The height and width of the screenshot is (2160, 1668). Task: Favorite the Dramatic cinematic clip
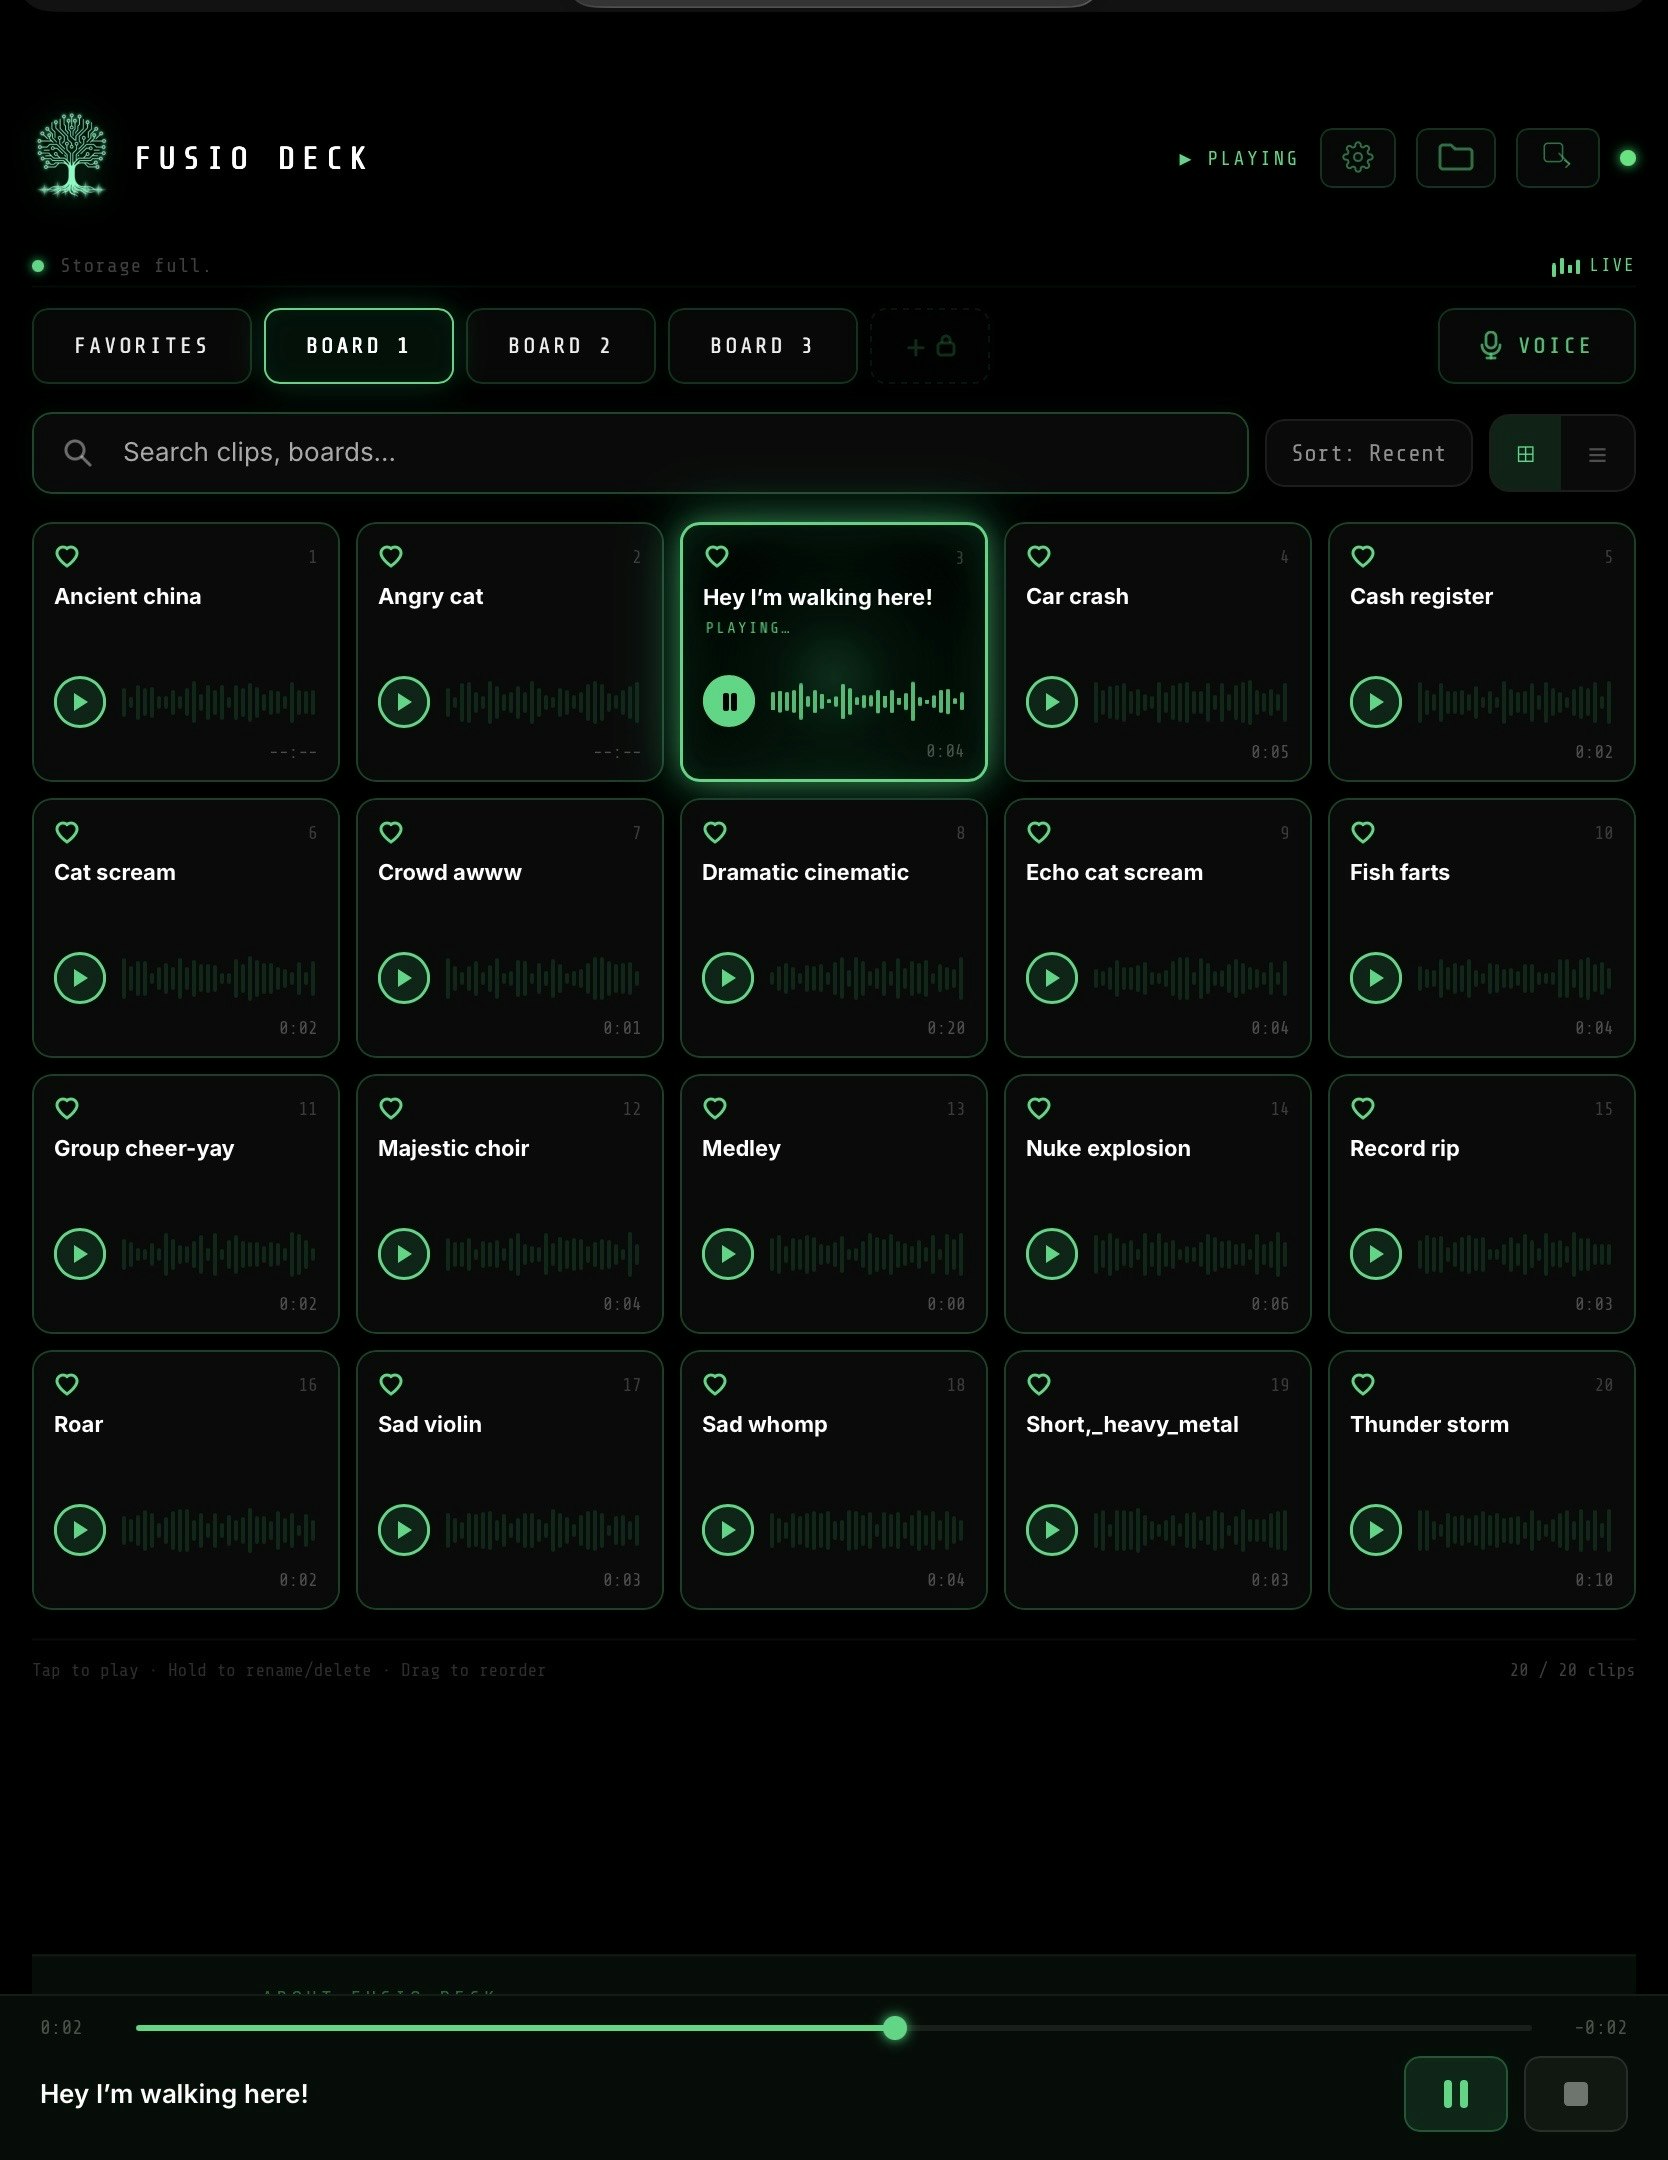(715, 832)
